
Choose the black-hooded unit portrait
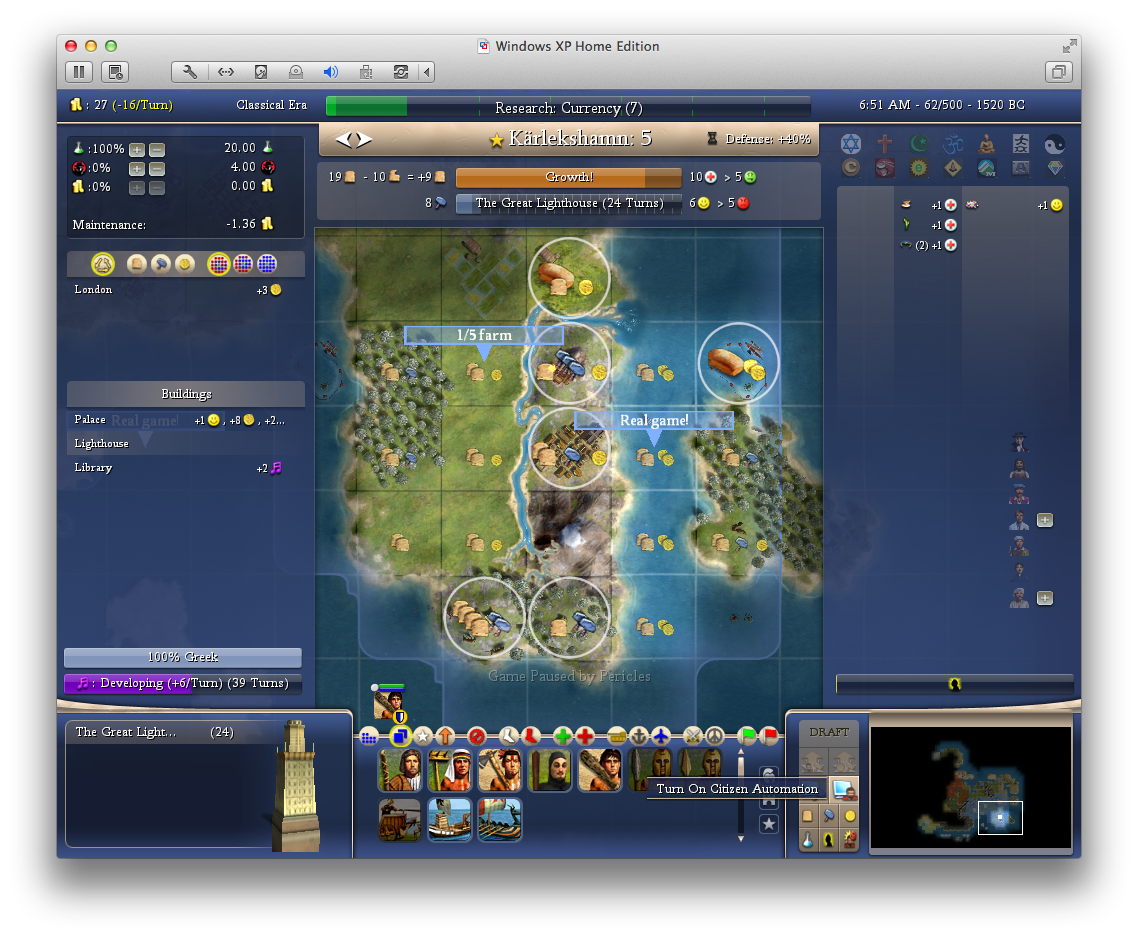click(x=550, y=770)
